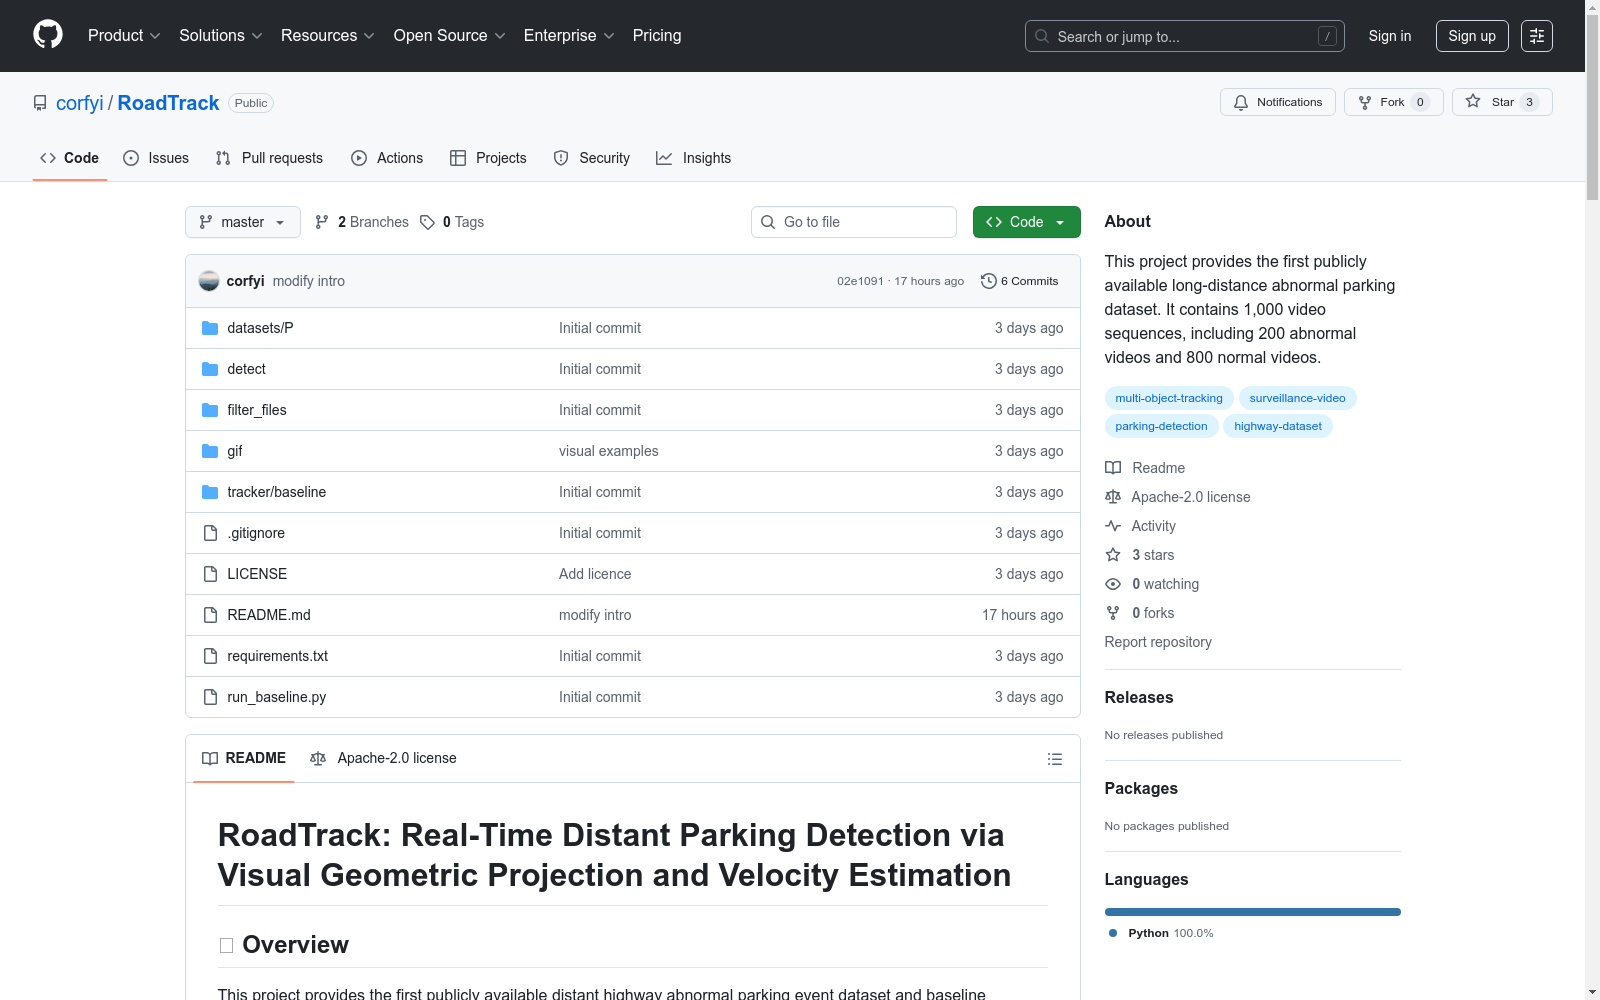Click the folder icon for filter_files
This screenshot has width=1600, height=1000.
coord(210,410)
